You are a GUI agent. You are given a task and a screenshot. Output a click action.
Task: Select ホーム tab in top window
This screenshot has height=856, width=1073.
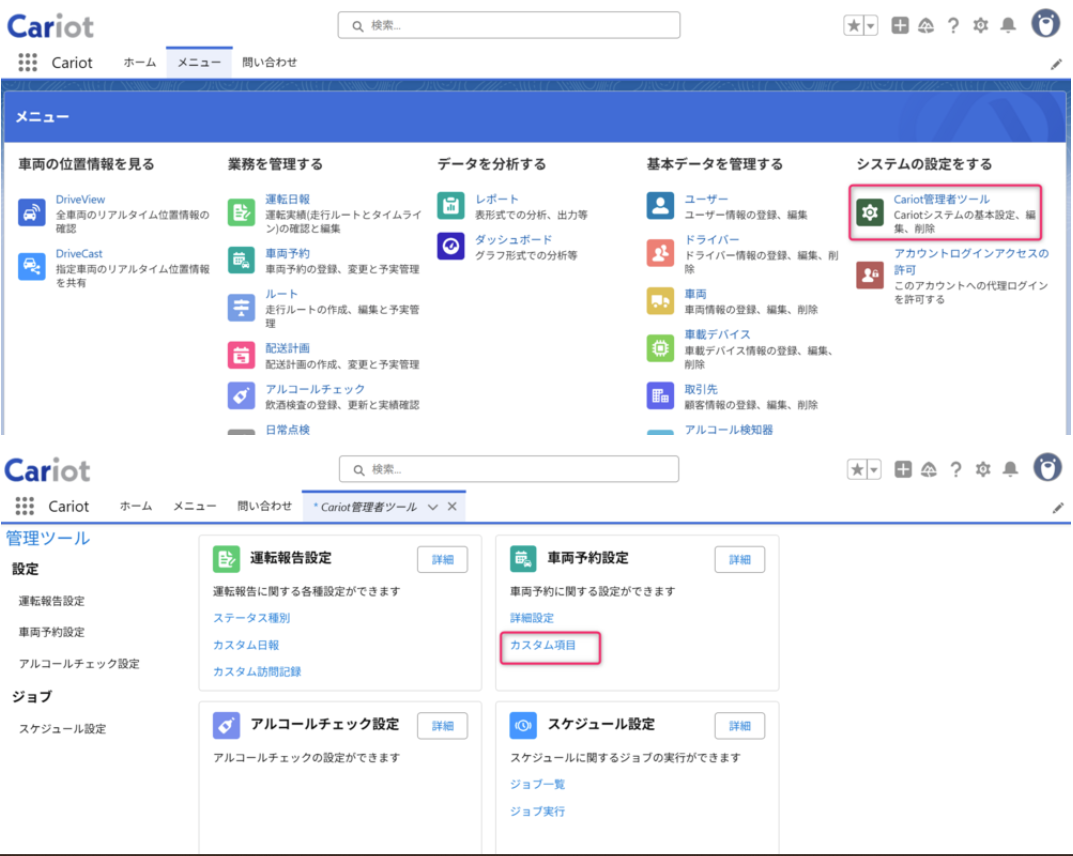tap(140, 62)
